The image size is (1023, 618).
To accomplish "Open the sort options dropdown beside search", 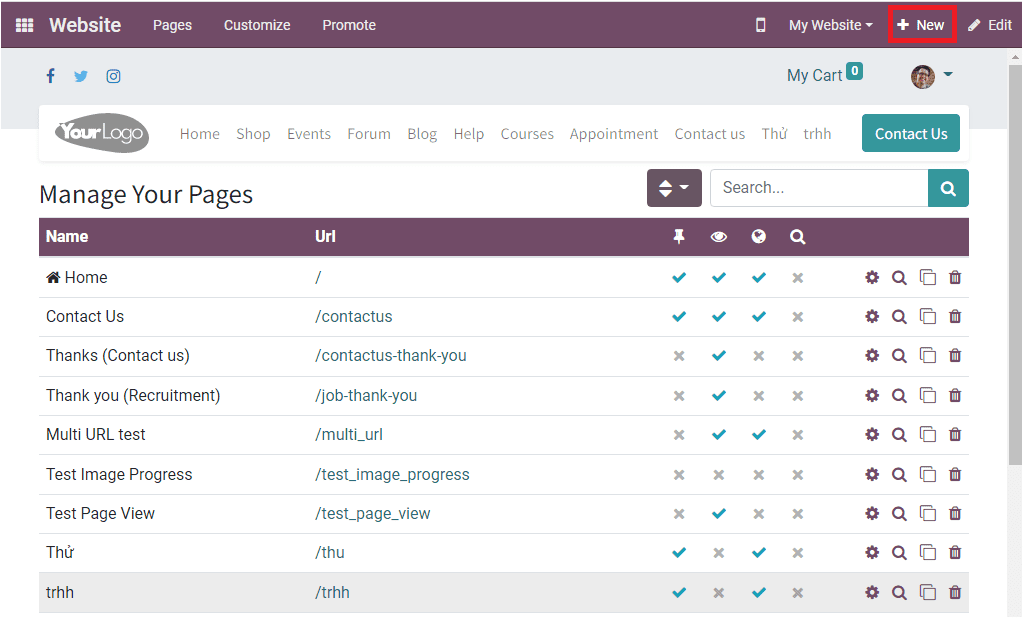I will tap(674, 187).
